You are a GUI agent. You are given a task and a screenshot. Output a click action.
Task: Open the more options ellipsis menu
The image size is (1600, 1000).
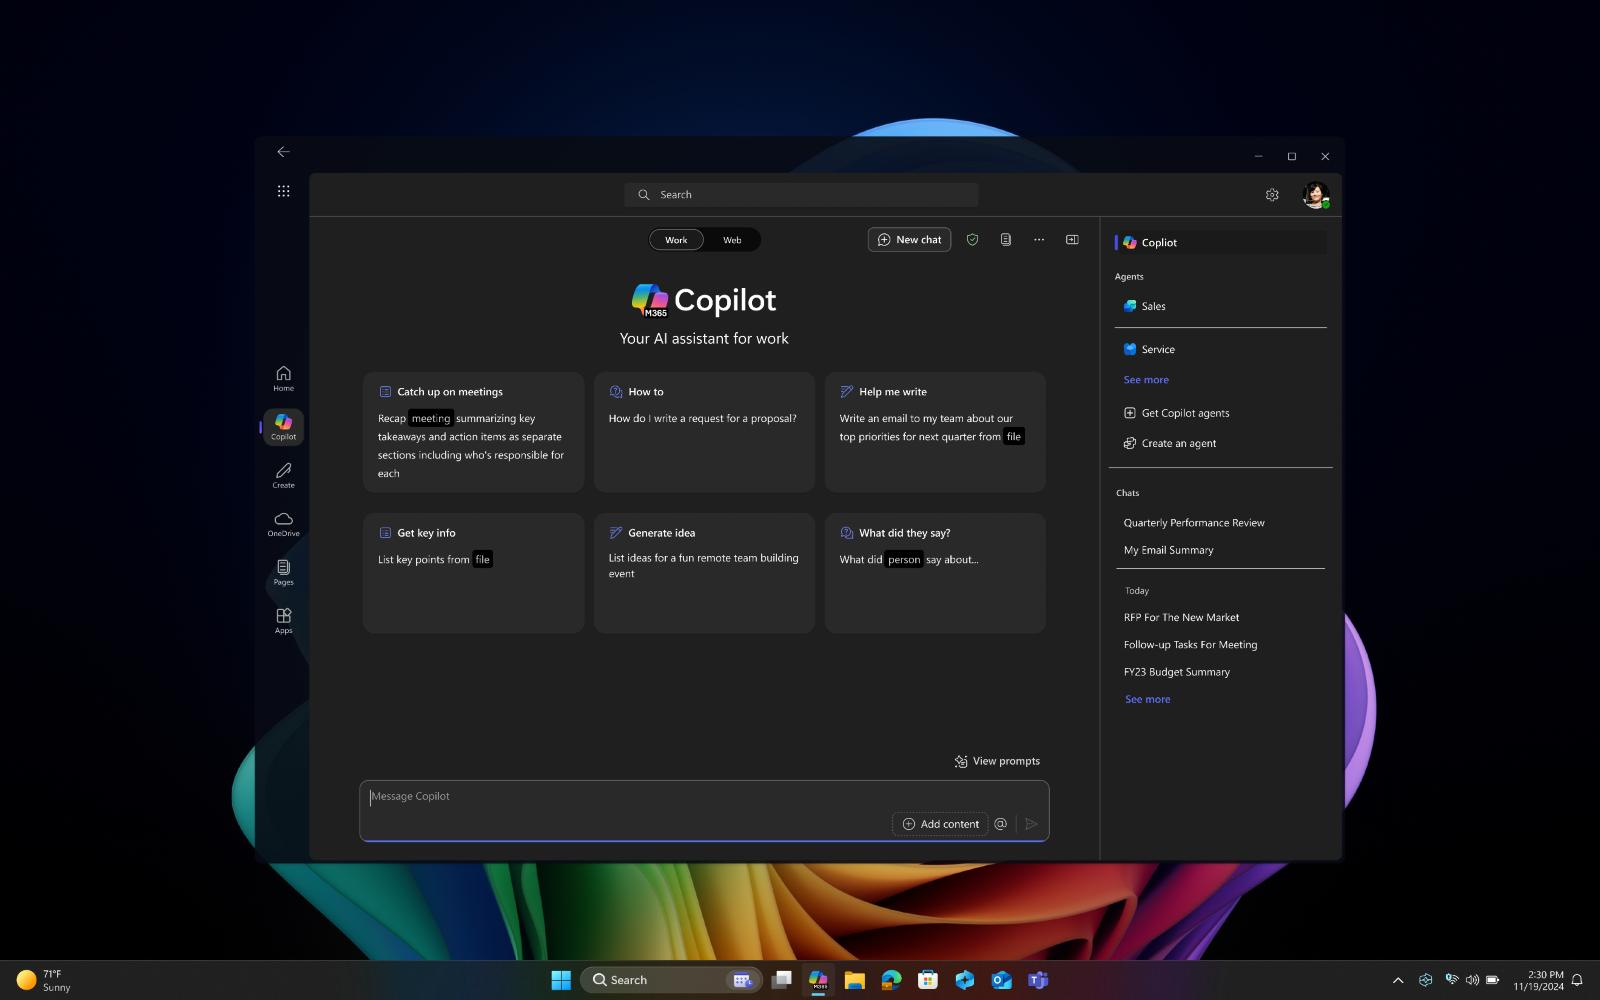coord(1039,240)
